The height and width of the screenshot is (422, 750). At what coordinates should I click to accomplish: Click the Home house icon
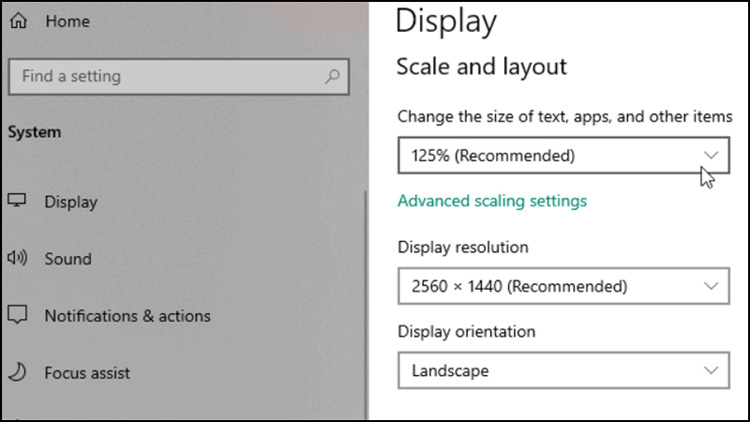(x=19, y=21)
